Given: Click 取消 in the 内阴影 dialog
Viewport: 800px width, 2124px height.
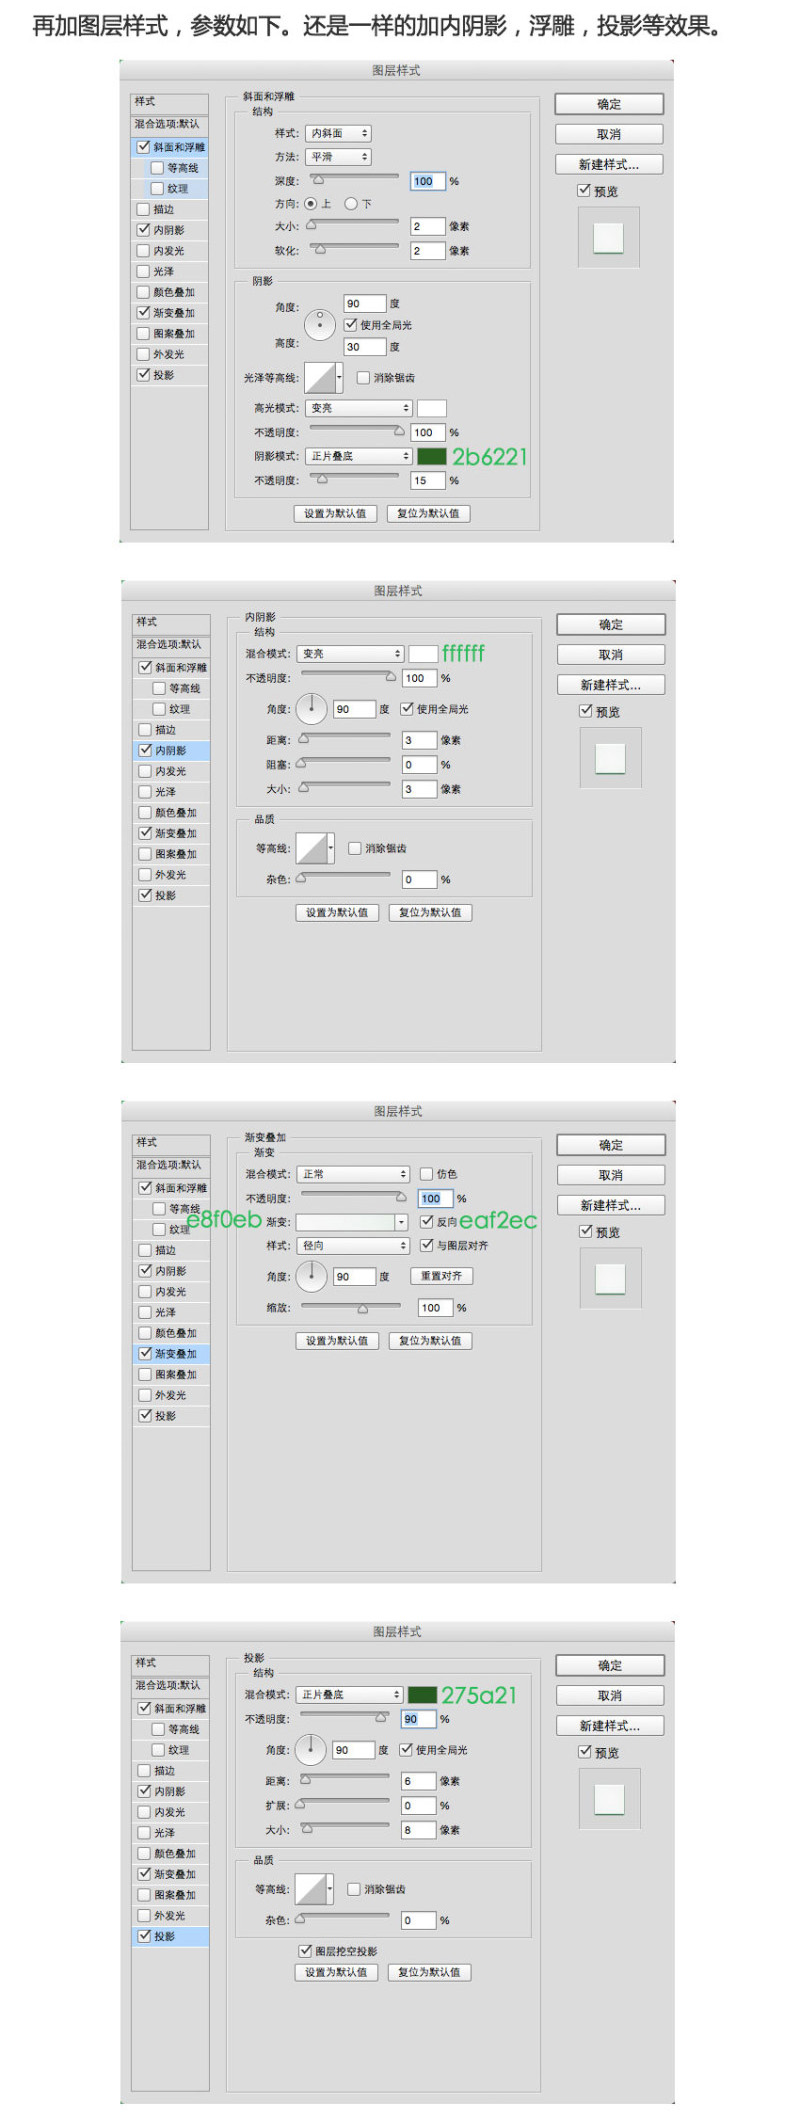Looking at the screenshot, I should (x=611, y=655).
